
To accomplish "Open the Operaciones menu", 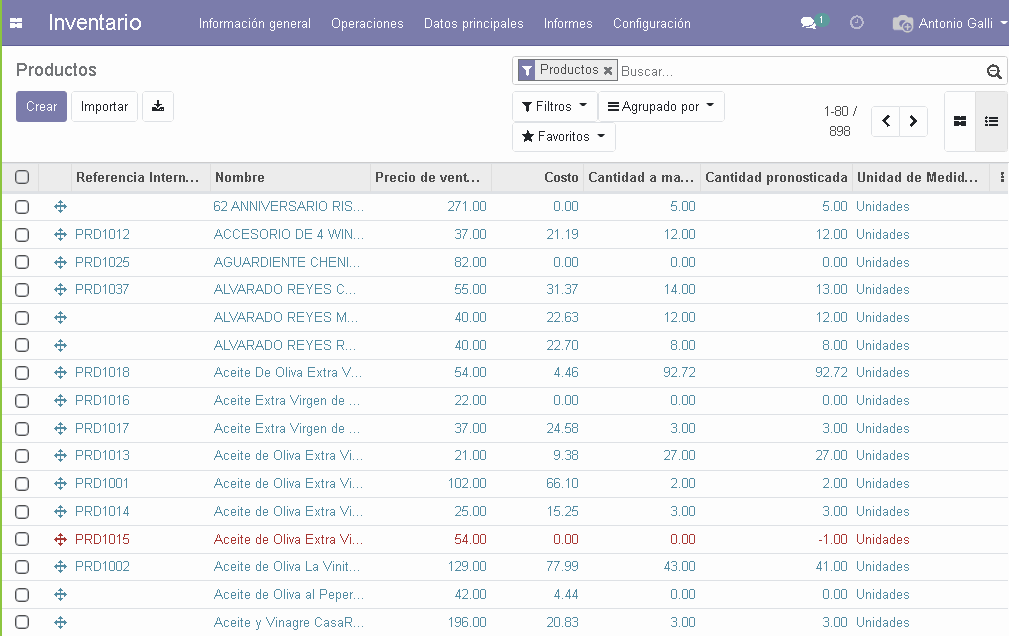I will 367,23.
